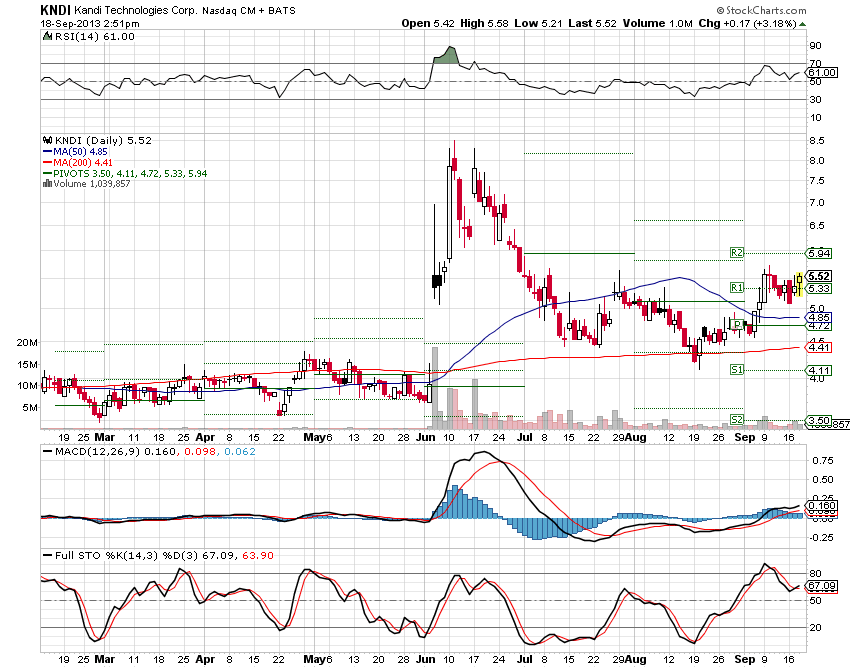Click the 90 level on RSI axis
Image resolution: width=850 pixels, height=668 pixels.
pos(815,46)
